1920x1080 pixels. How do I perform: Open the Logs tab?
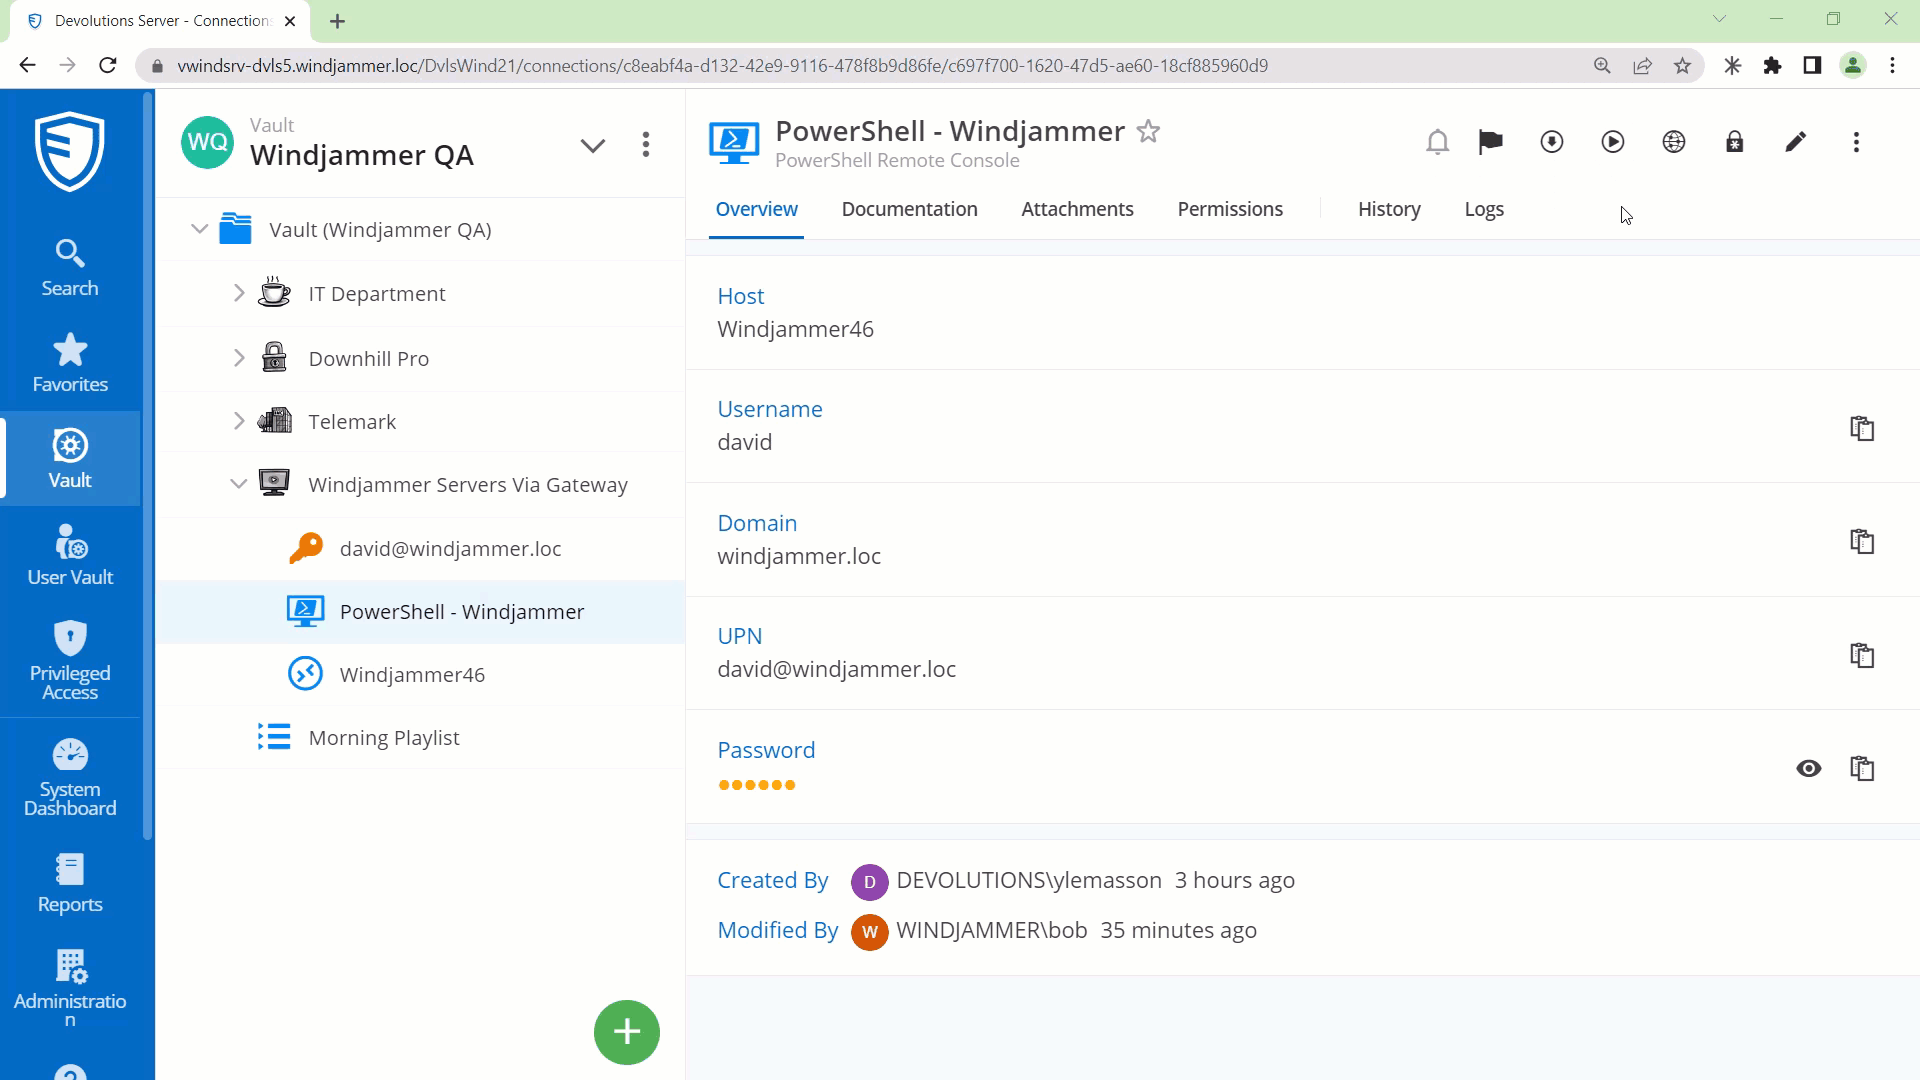(1484, 209)
